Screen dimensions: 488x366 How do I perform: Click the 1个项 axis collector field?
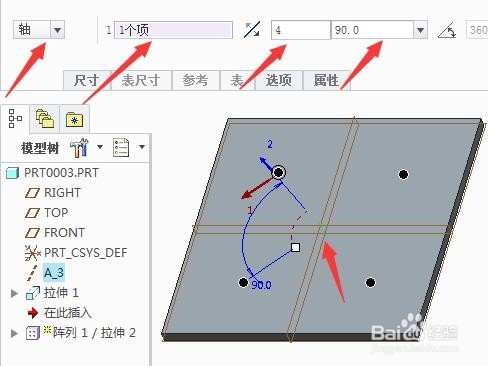(x=173, y=30)
